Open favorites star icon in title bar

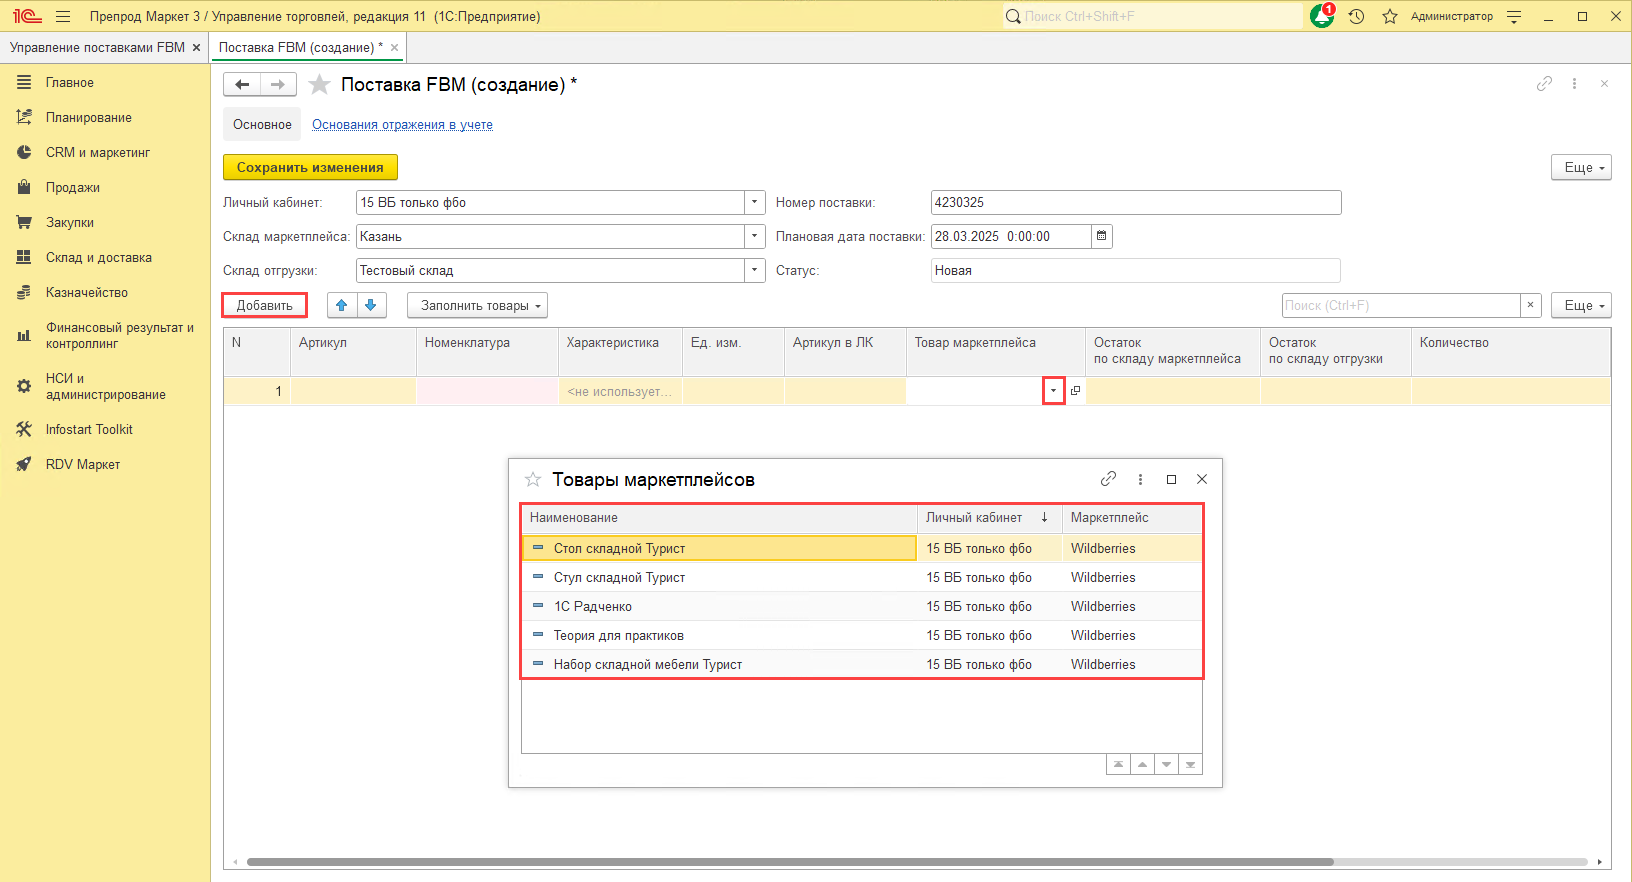[1390, 16]
